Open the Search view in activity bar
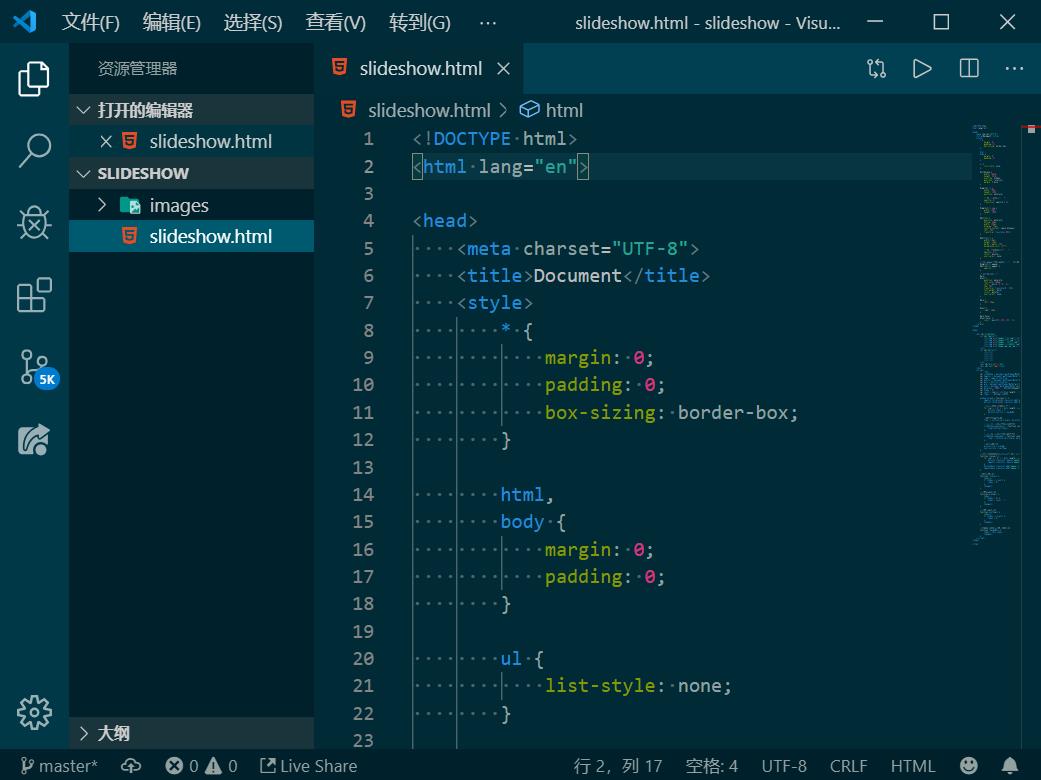 tap(34, 151)
